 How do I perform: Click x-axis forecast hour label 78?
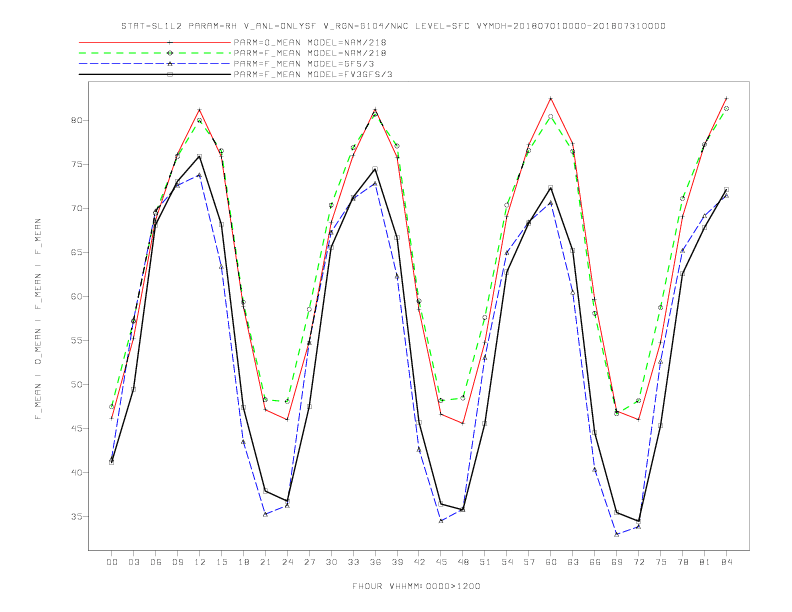coord(682,562)
